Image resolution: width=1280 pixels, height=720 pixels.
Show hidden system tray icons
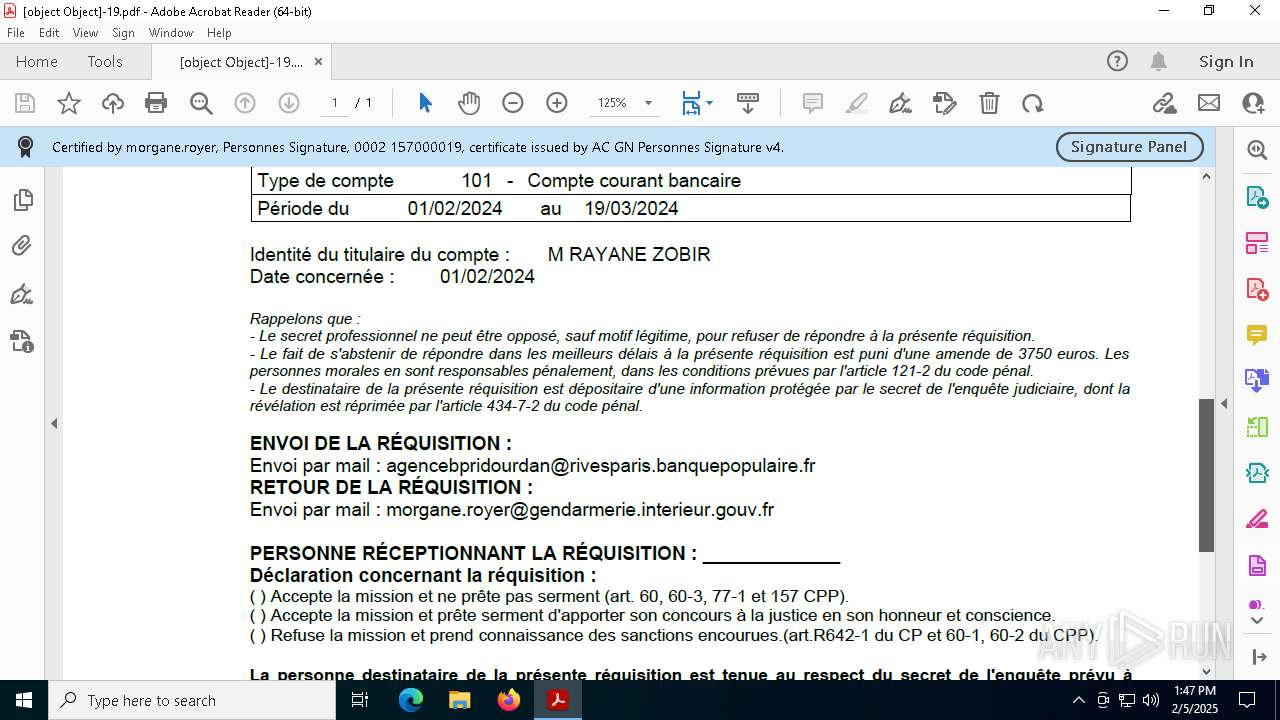tap(1078, 700)
